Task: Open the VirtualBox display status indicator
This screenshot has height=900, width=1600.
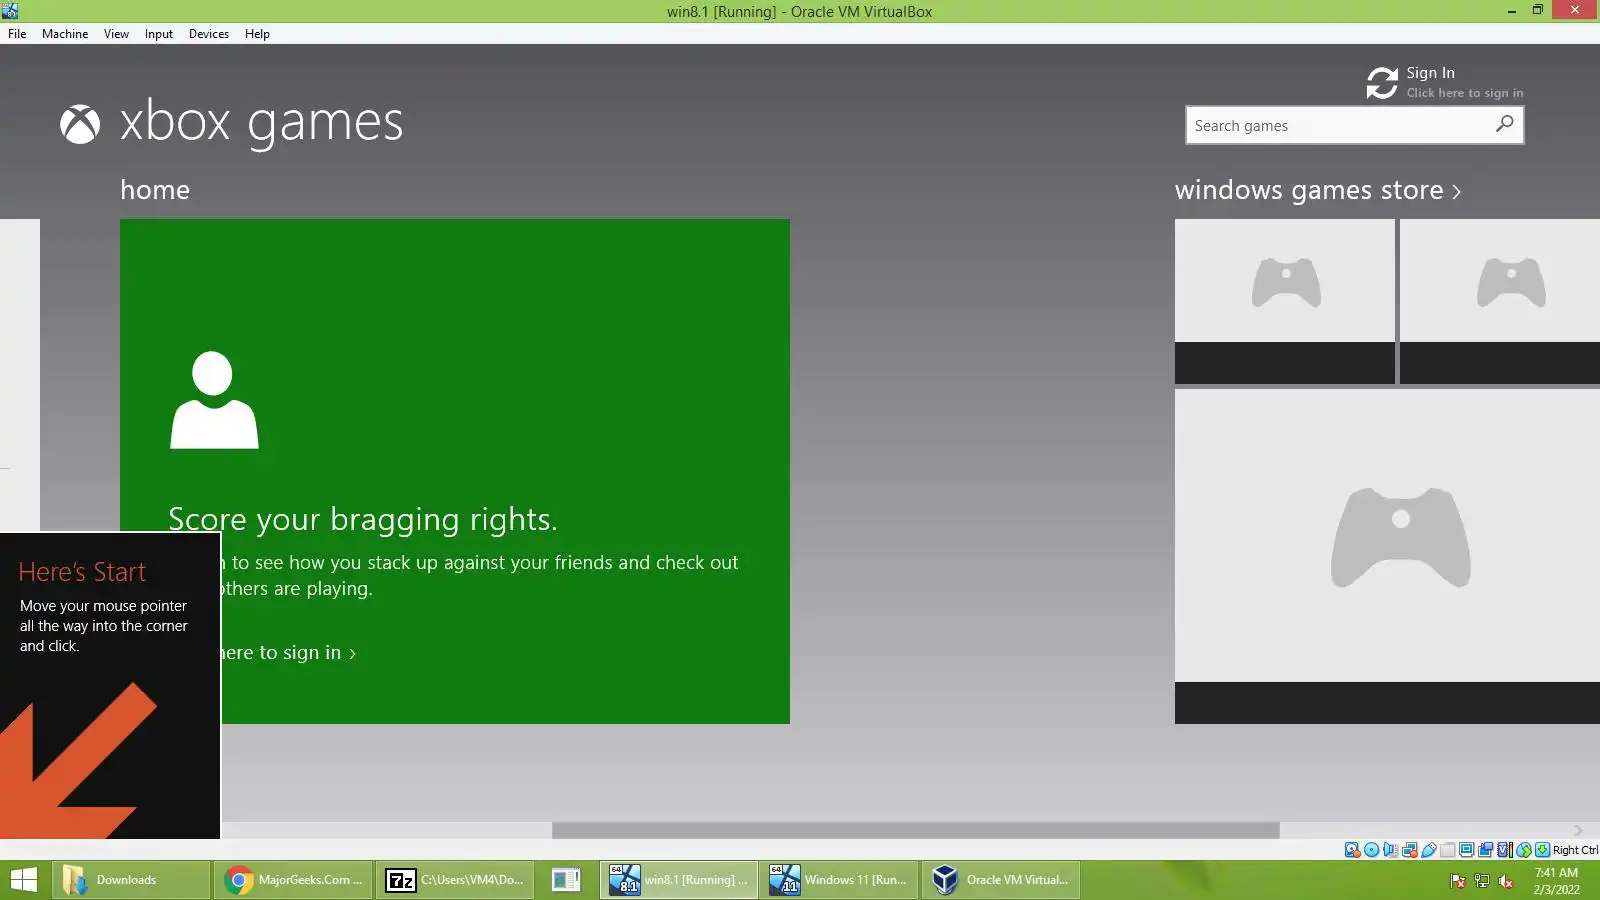Action: (x=1466, y=850)
